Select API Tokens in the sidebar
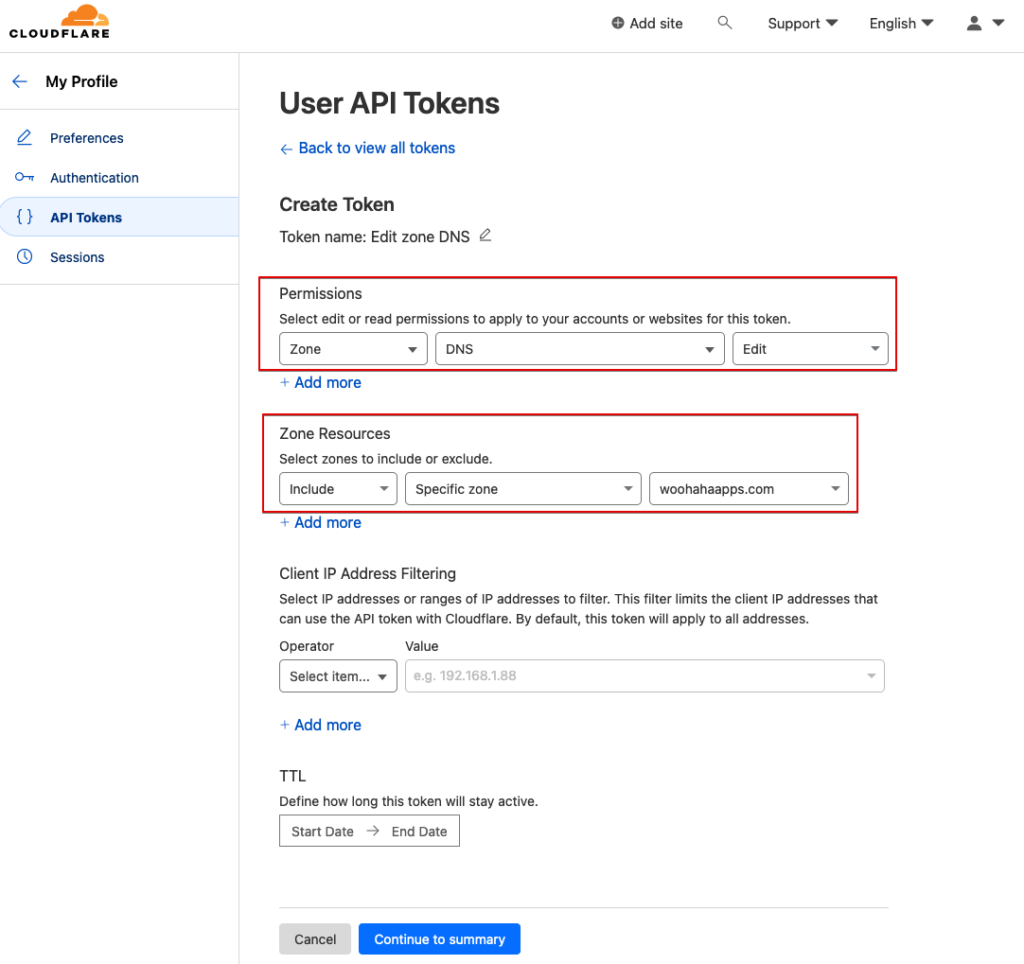1024x964 pixels. [86, 217]
